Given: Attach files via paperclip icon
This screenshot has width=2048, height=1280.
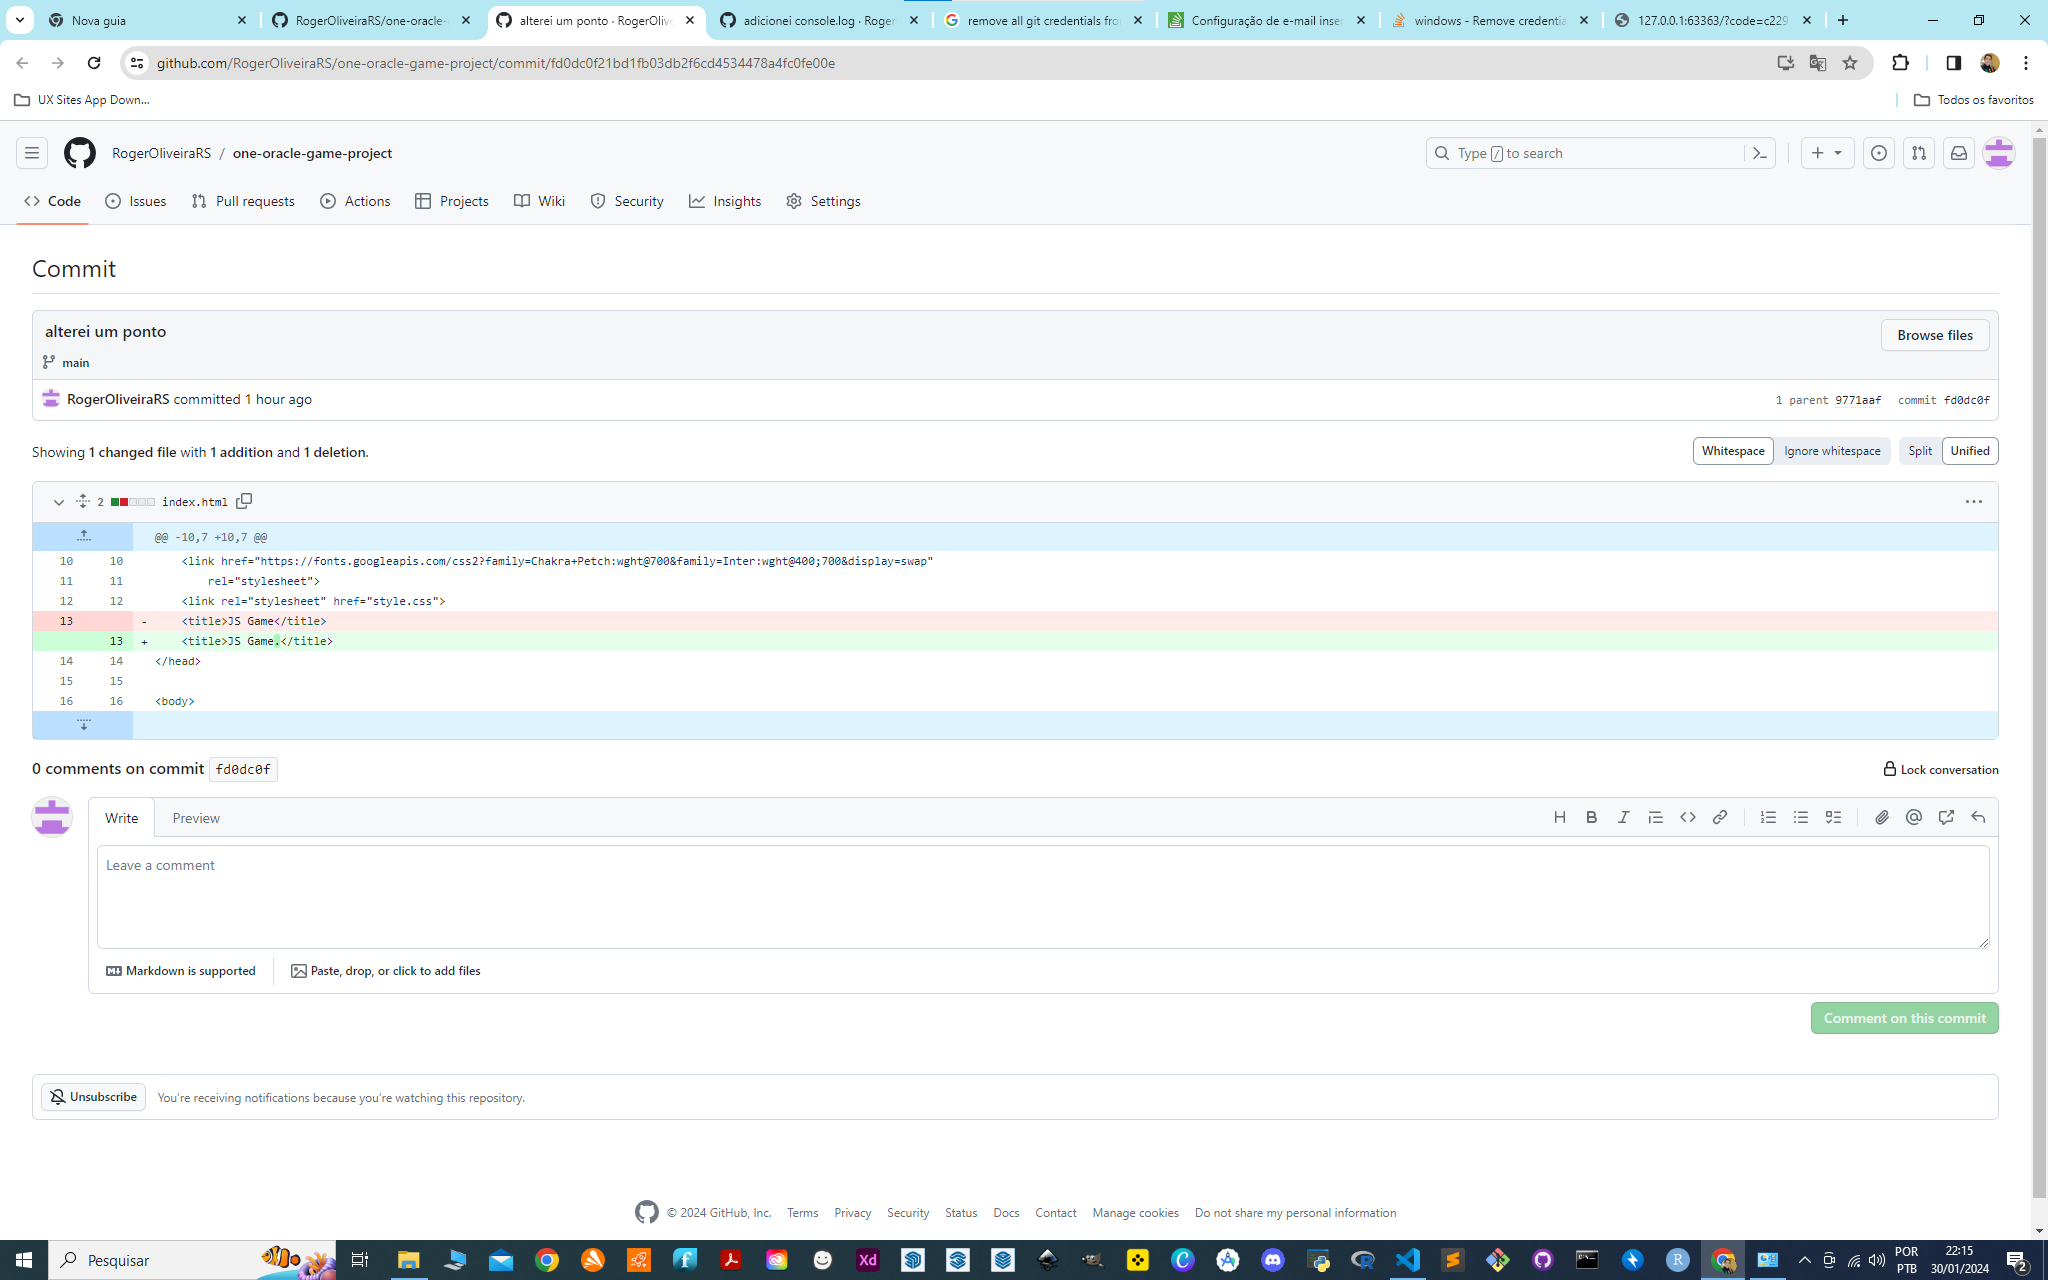Looking at the screenshot, I should coord(1882,817).
